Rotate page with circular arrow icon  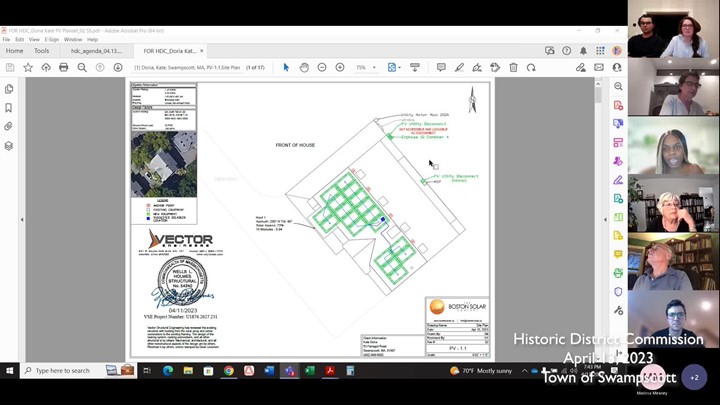point(531,68)
